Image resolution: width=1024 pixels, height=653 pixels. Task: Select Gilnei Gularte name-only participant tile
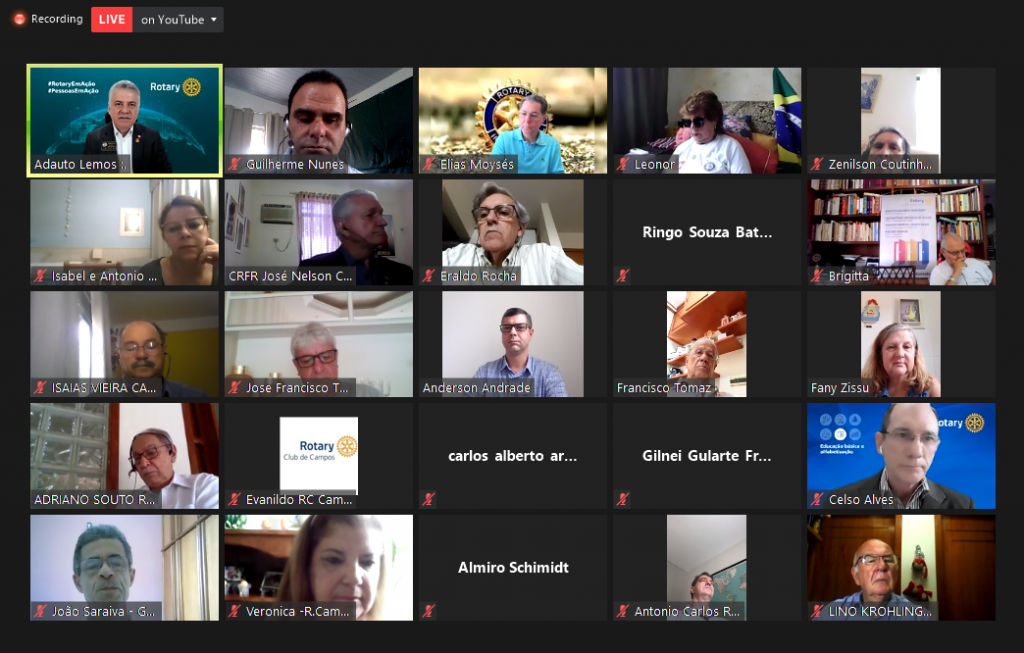click(706, 455)
